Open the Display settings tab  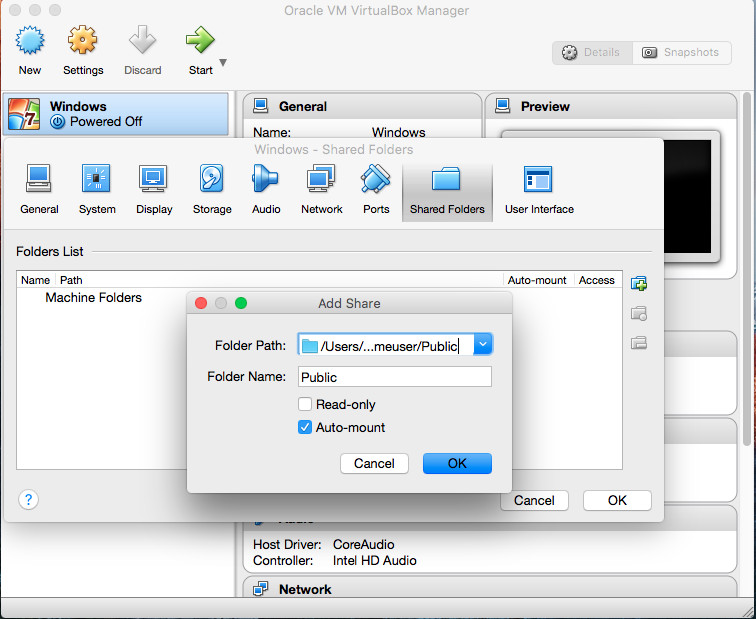(x=154, y=190)
